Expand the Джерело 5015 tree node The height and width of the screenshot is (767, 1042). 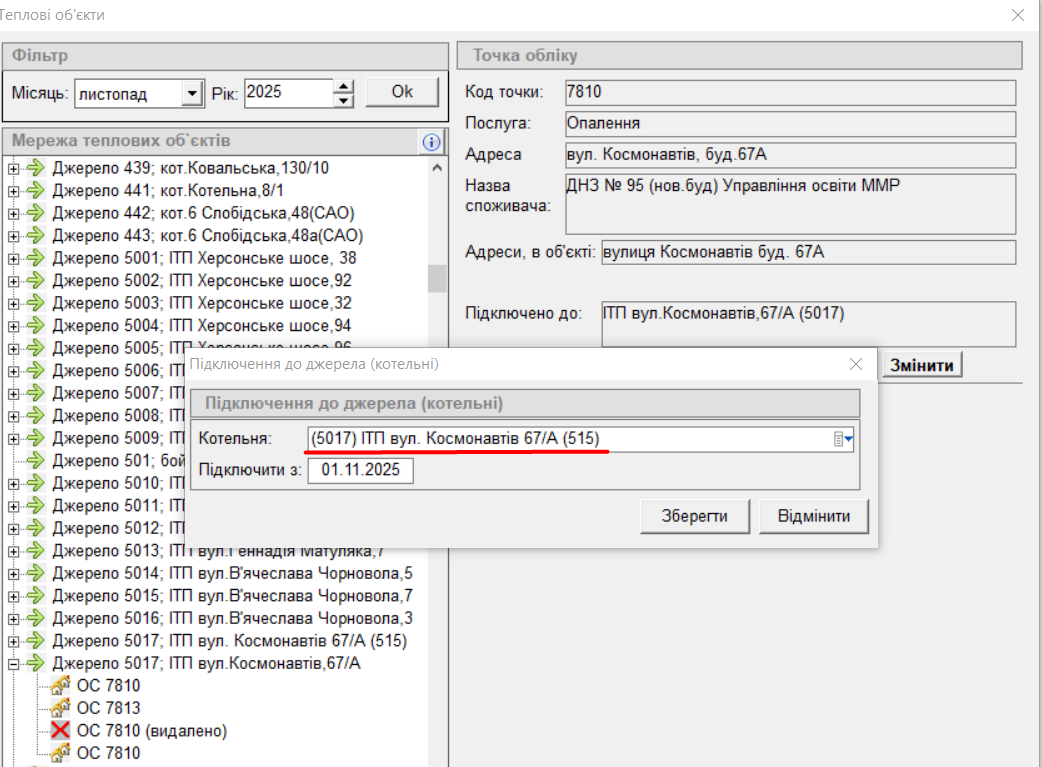pos(14,596)
